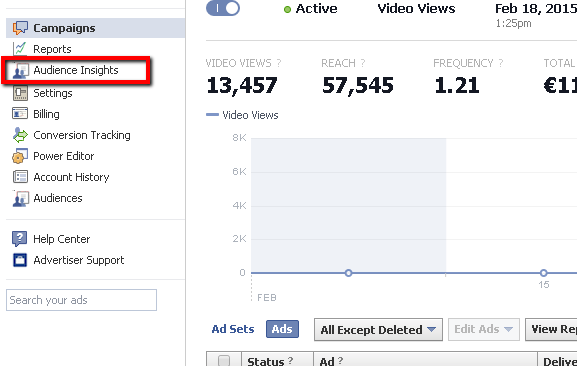The height and width of the screenshot is (366, 577).
Task: Click the Help Center question icon
Action: [20, 239]
